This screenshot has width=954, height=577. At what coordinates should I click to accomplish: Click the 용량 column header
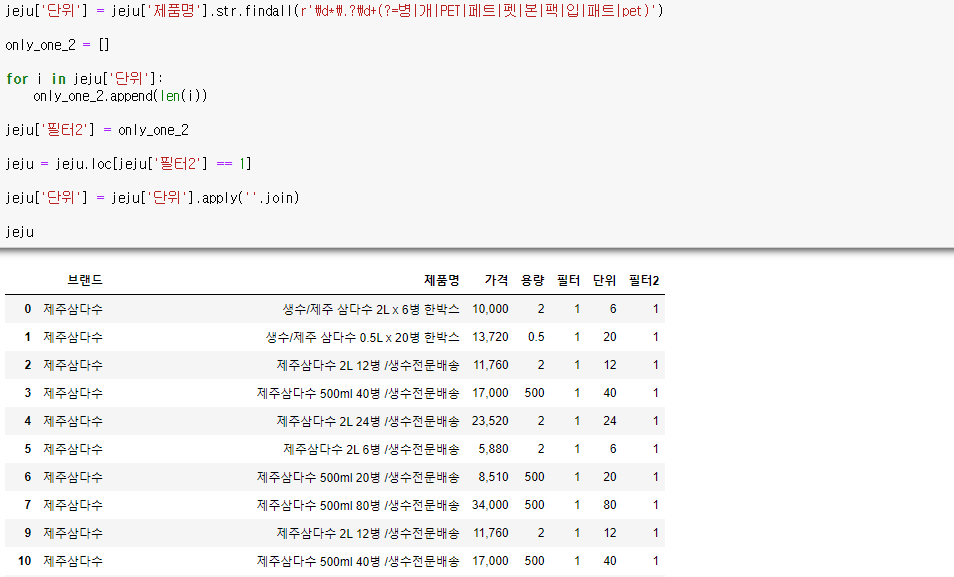pos(532,280)
